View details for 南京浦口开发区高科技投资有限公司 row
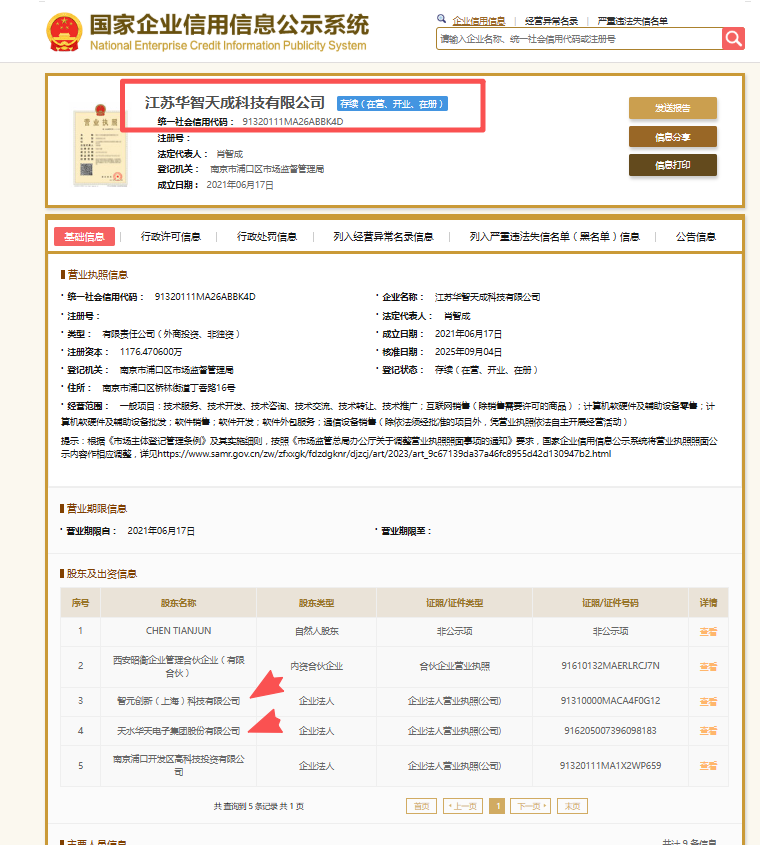760x845 pixels. 708,766
